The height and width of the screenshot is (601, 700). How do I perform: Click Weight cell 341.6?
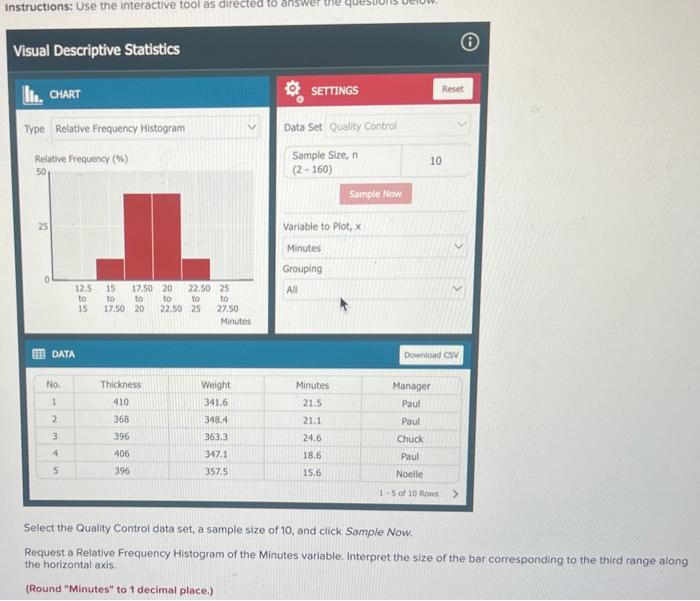coord(216,402)
